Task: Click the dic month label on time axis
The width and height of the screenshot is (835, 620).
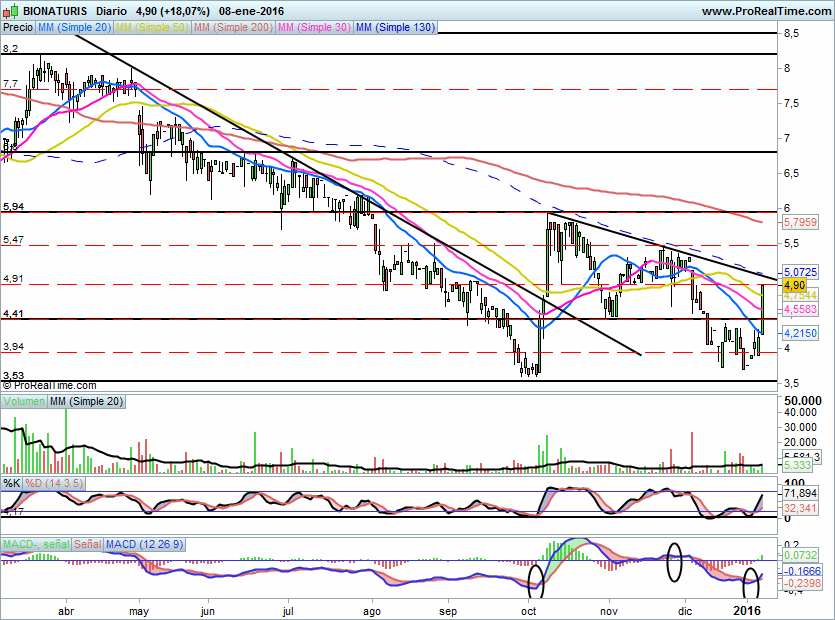Action: pos(685,611)
